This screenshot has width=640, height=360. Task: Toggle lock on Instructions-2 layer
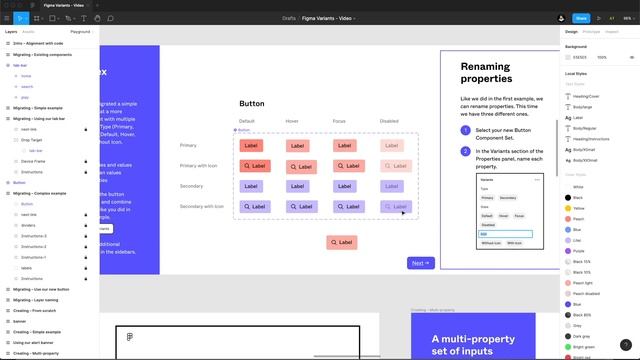86,247
